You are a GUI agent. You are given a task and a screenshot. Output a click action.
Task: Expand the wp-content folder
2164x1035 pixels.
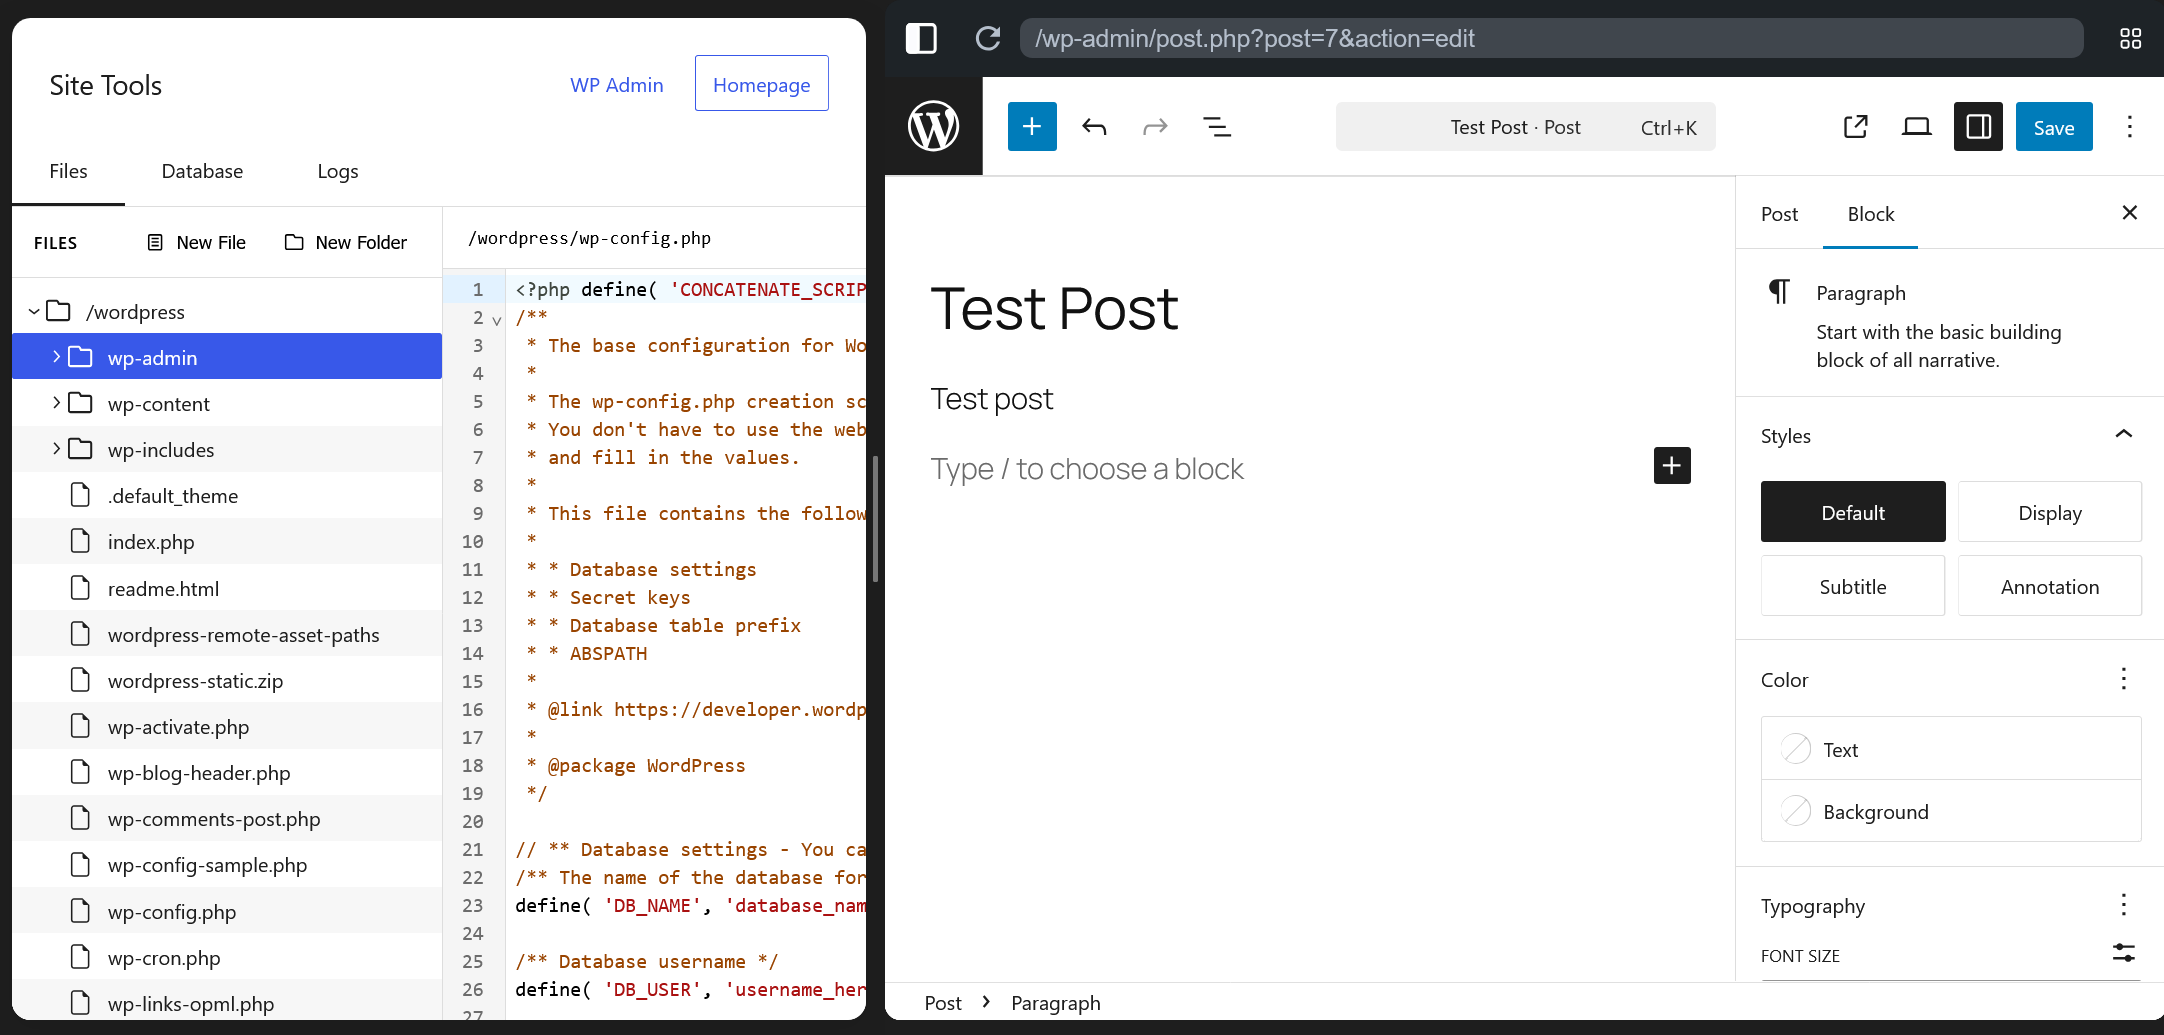tap(56, 403)
